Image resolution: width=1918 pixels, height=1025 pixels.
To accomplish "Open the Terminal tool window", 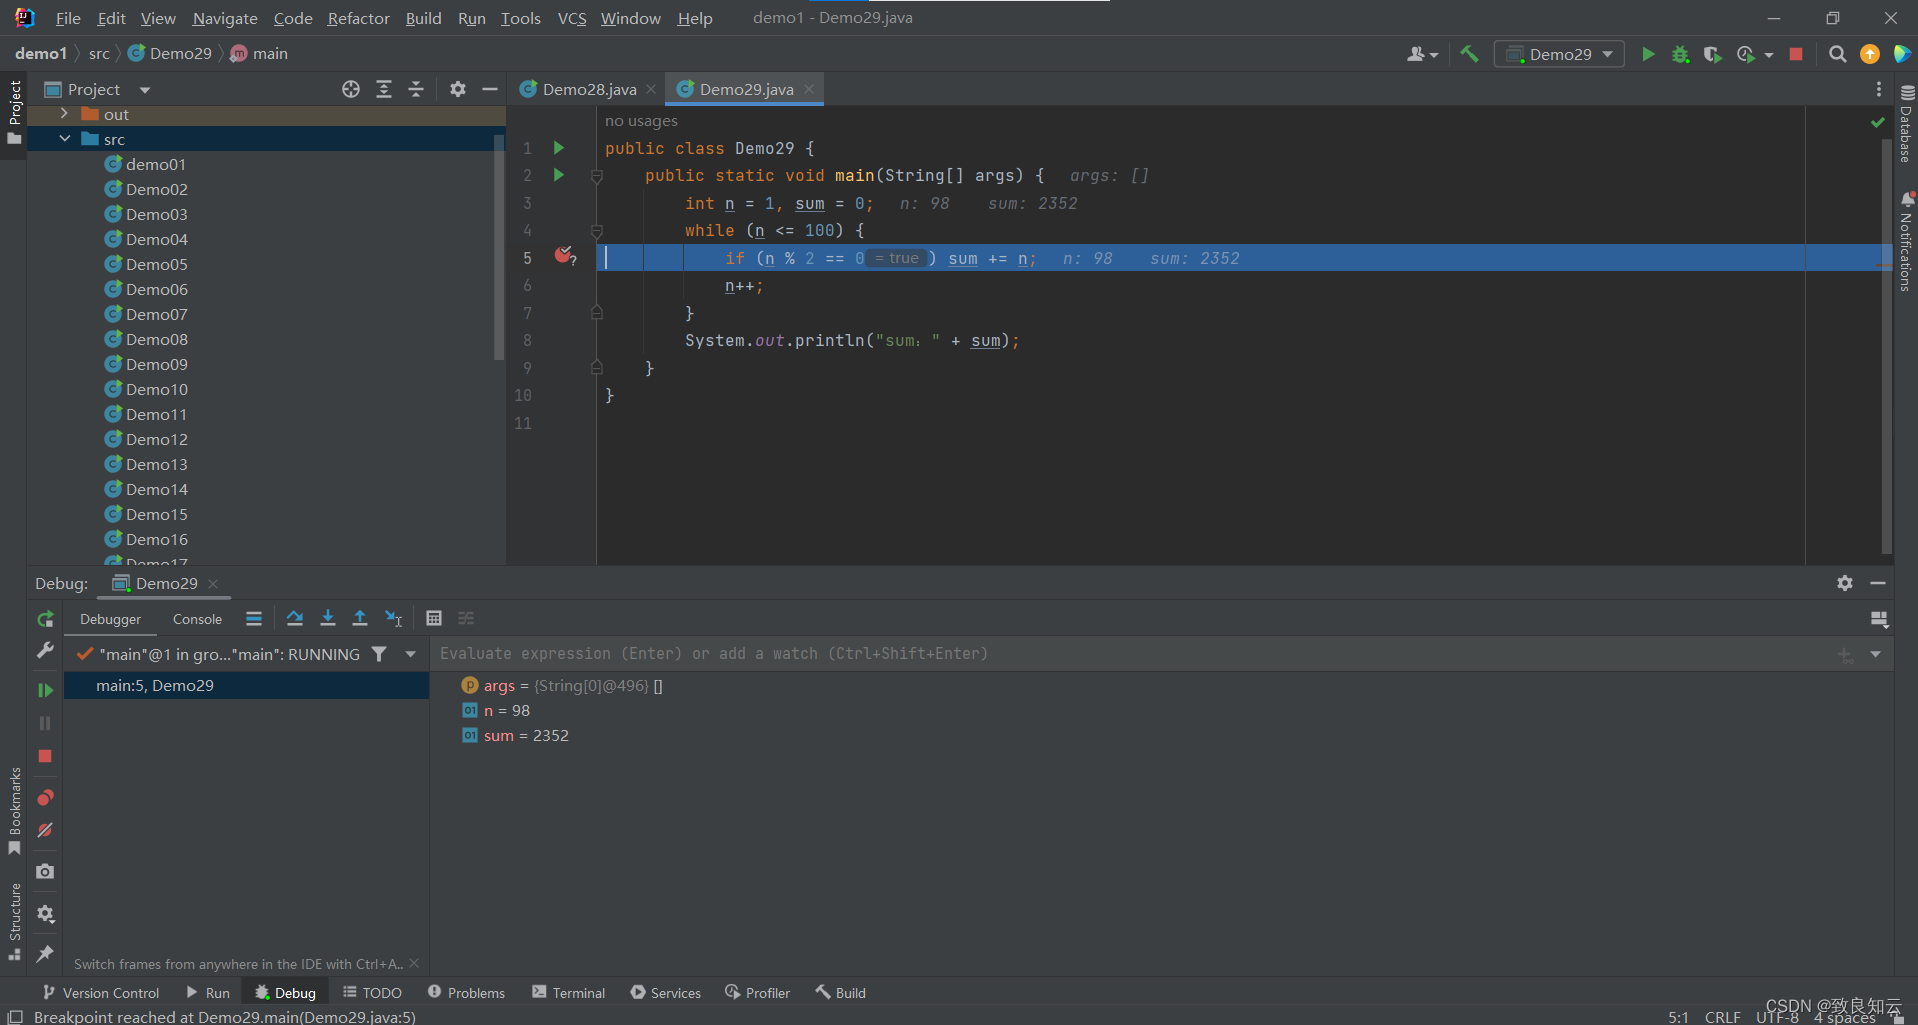I will [x=568, y=993].
